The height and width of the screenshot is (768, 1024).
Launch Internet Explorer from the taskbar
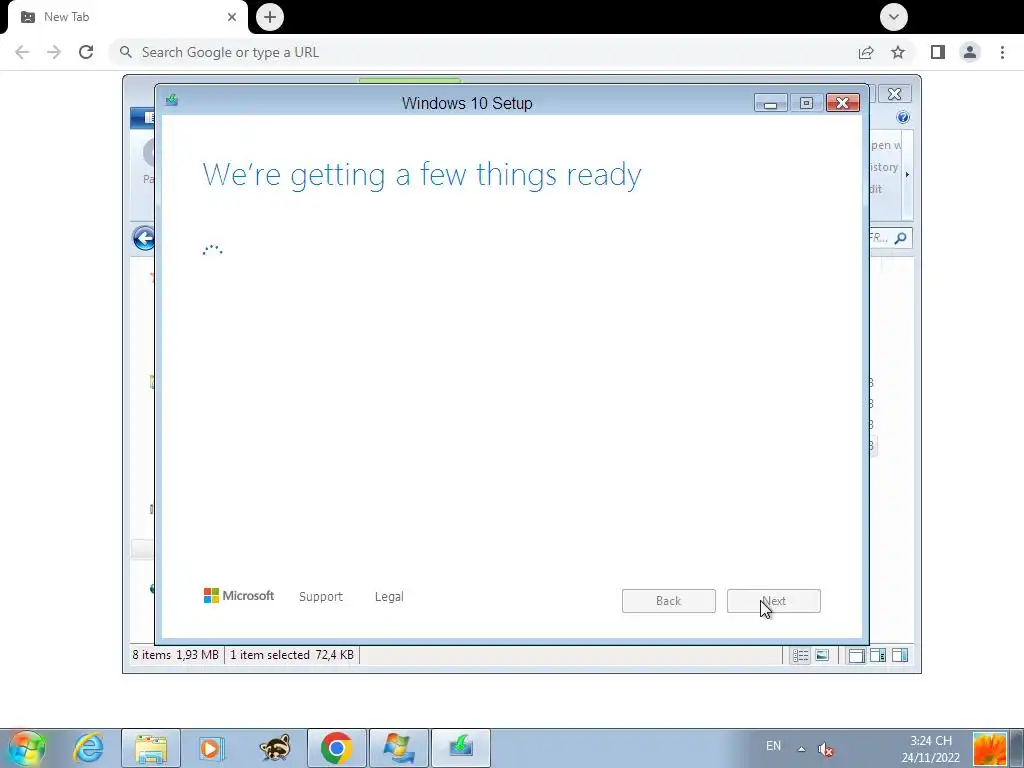pos(88,748)
